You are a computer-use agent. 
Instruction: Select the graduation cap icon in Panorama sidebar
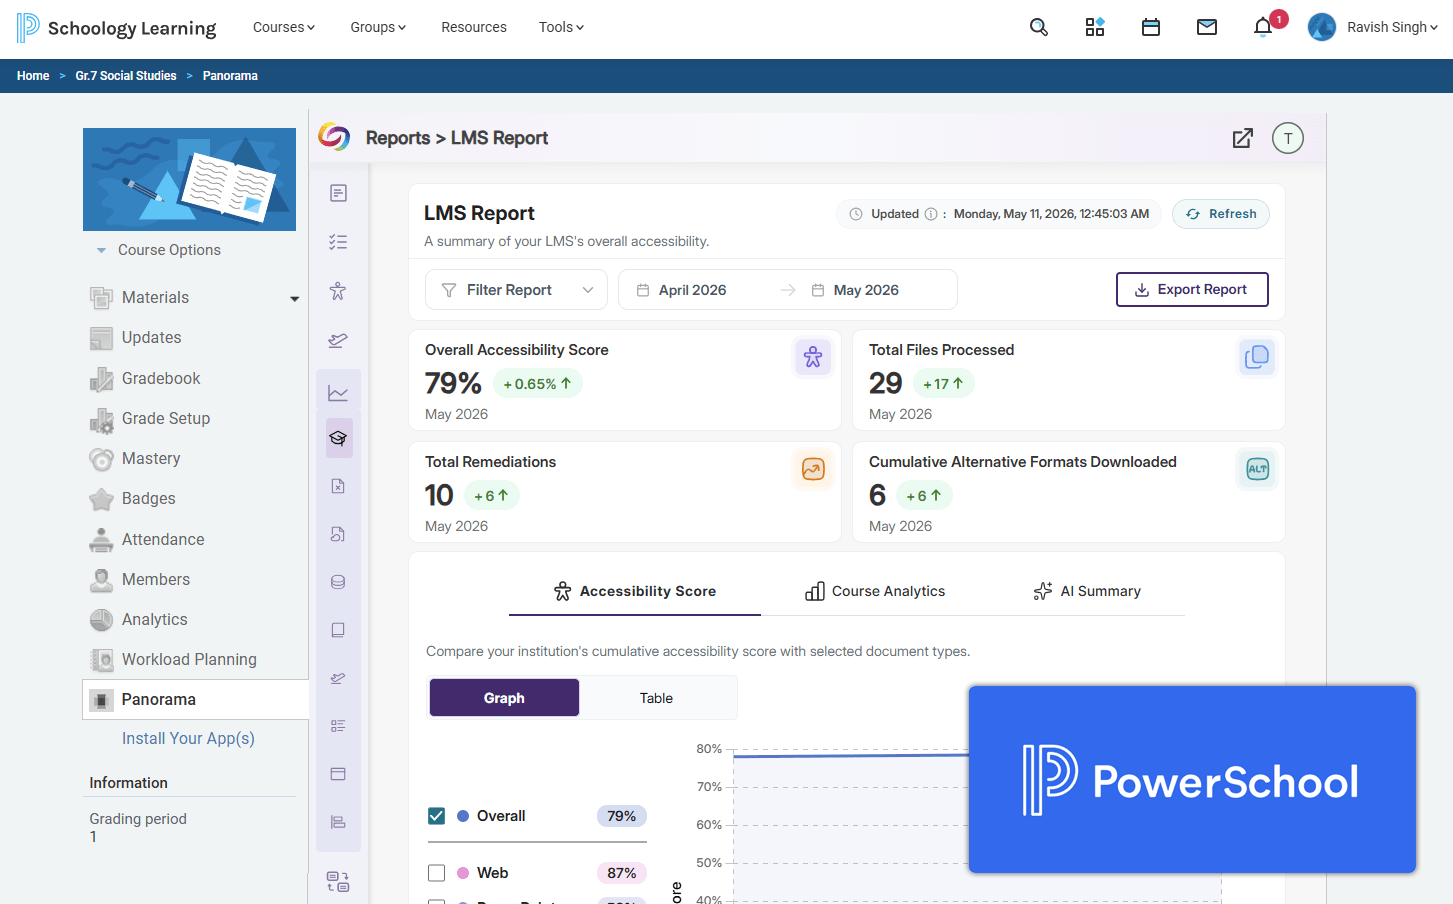[x=338, y=438]
